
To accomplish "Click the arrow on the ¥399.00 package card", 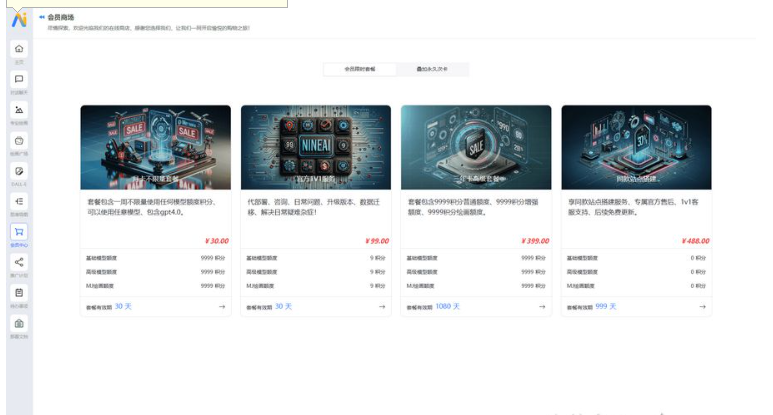I will click(542, 307).
